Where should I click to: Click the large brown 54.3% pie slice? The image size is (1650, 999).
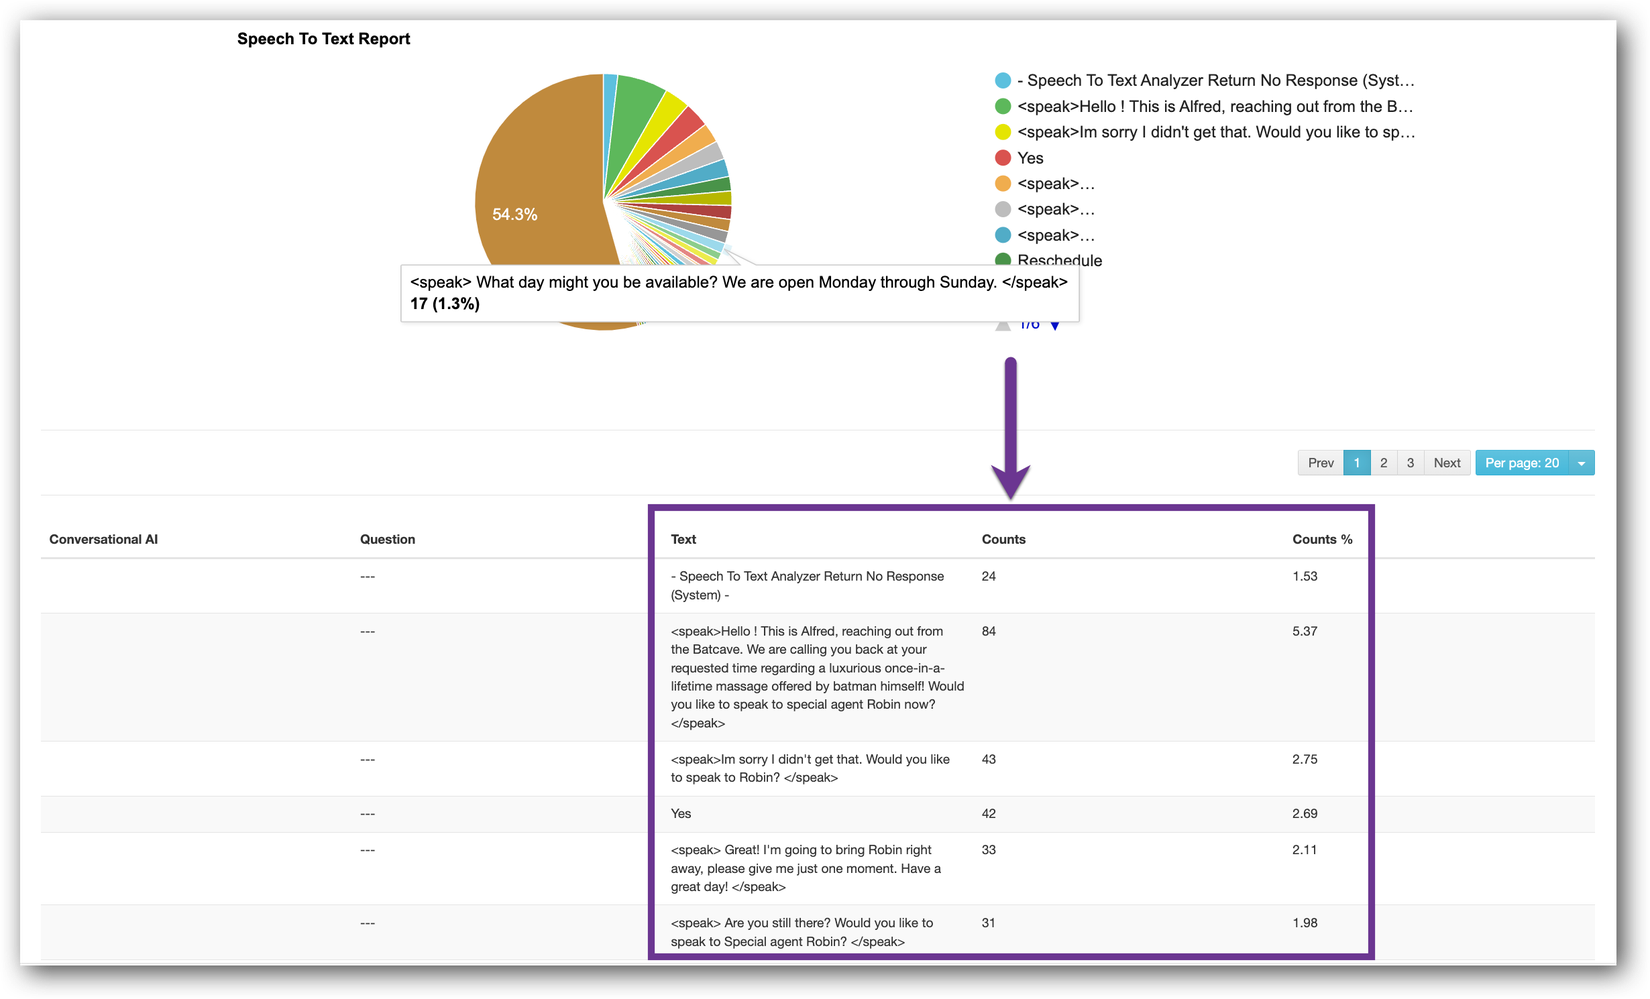530,180
